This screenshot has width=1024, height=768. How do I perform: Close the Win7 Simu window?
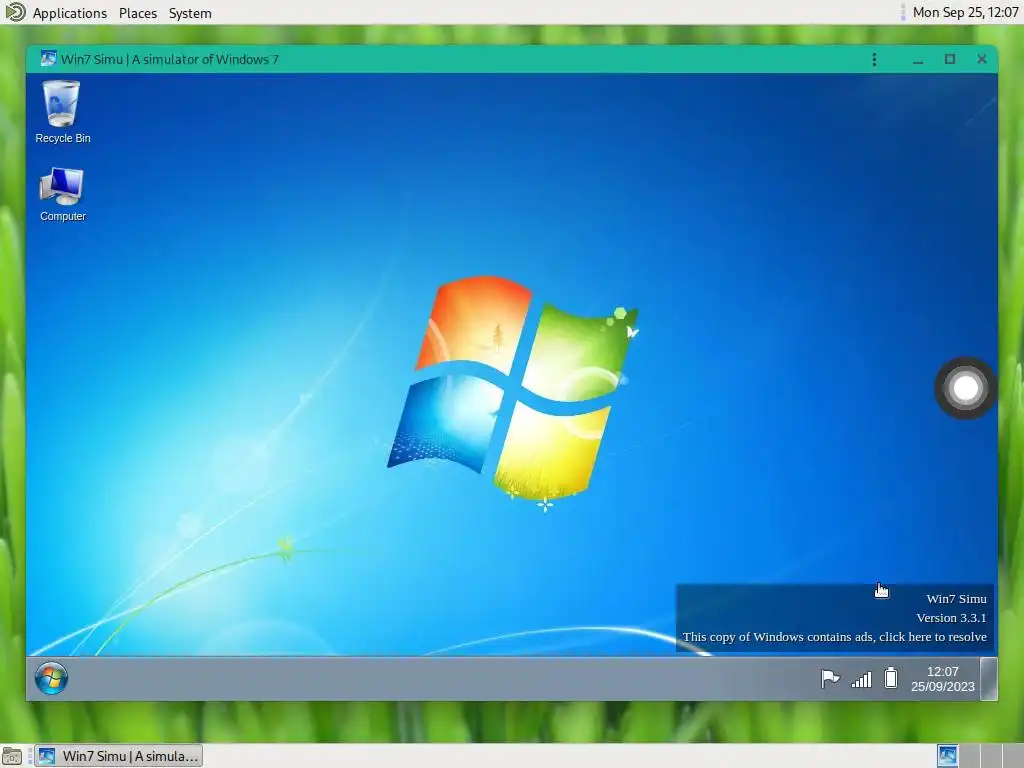[x=982, y=59]
